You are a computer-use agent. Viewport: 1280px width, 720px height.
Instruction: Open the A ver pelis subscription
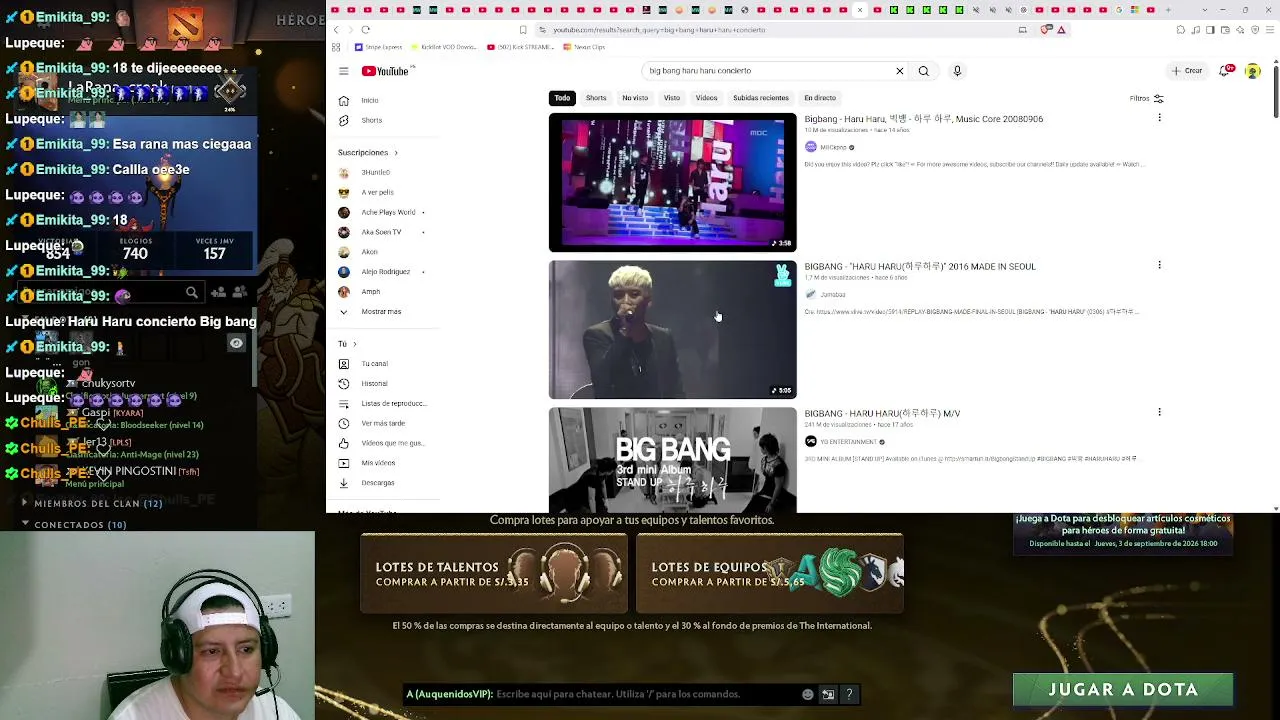(x=377, y=192)
